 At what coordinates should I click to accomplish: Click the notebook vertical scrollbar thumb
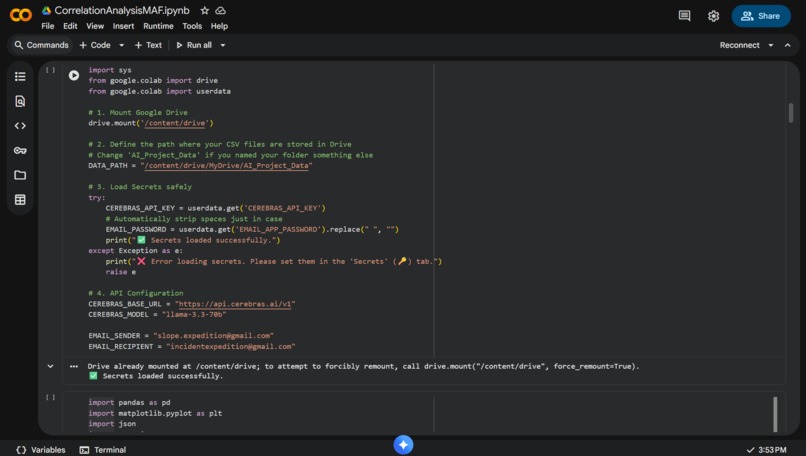coord(791,113)
